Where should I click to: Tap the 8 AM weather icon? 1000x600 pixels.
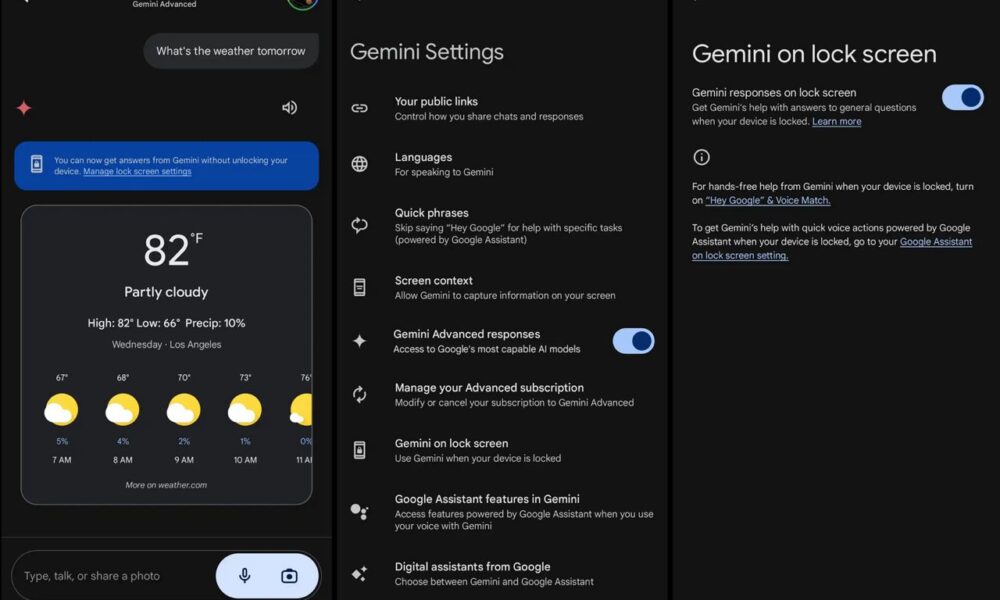pos(122,410)
